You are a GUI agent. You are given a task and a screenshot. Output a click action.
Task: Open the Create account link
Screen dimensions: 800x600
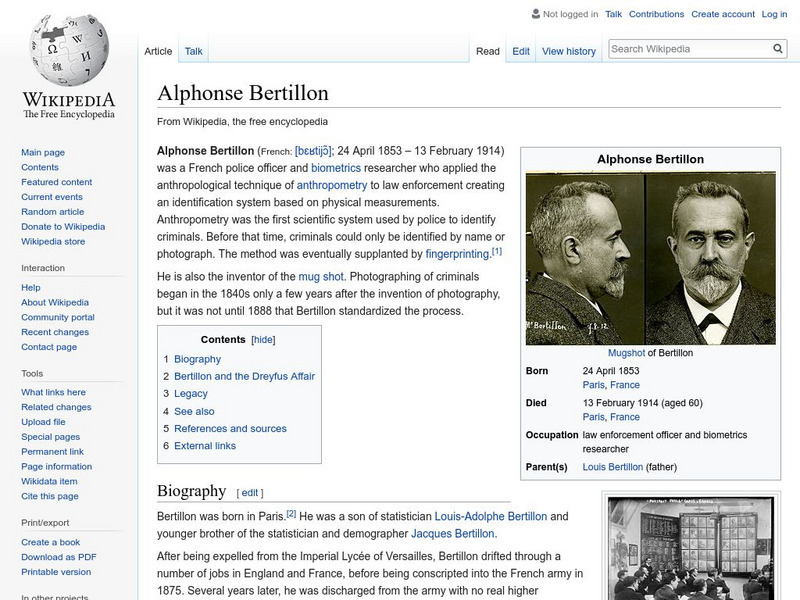point(722,14)
